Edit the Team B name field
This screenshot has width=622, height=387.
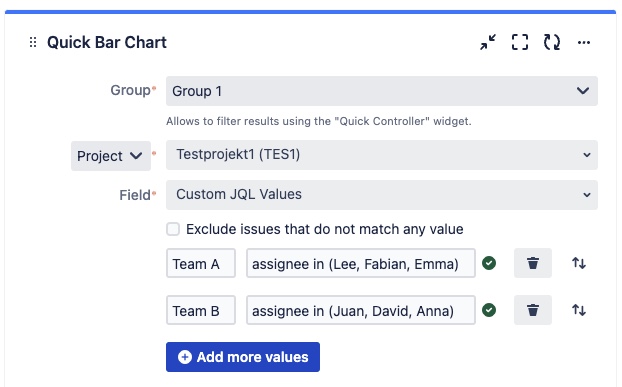(x=201, y=310)
